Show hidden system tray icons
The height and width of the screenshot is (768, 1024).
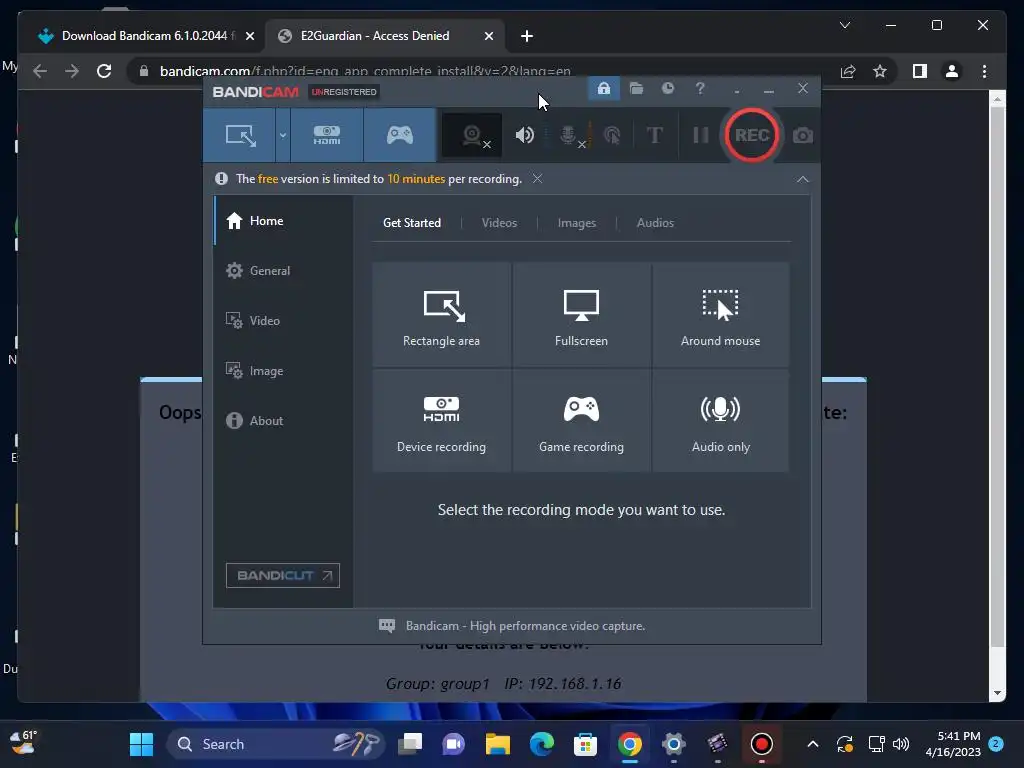[812, 744]
